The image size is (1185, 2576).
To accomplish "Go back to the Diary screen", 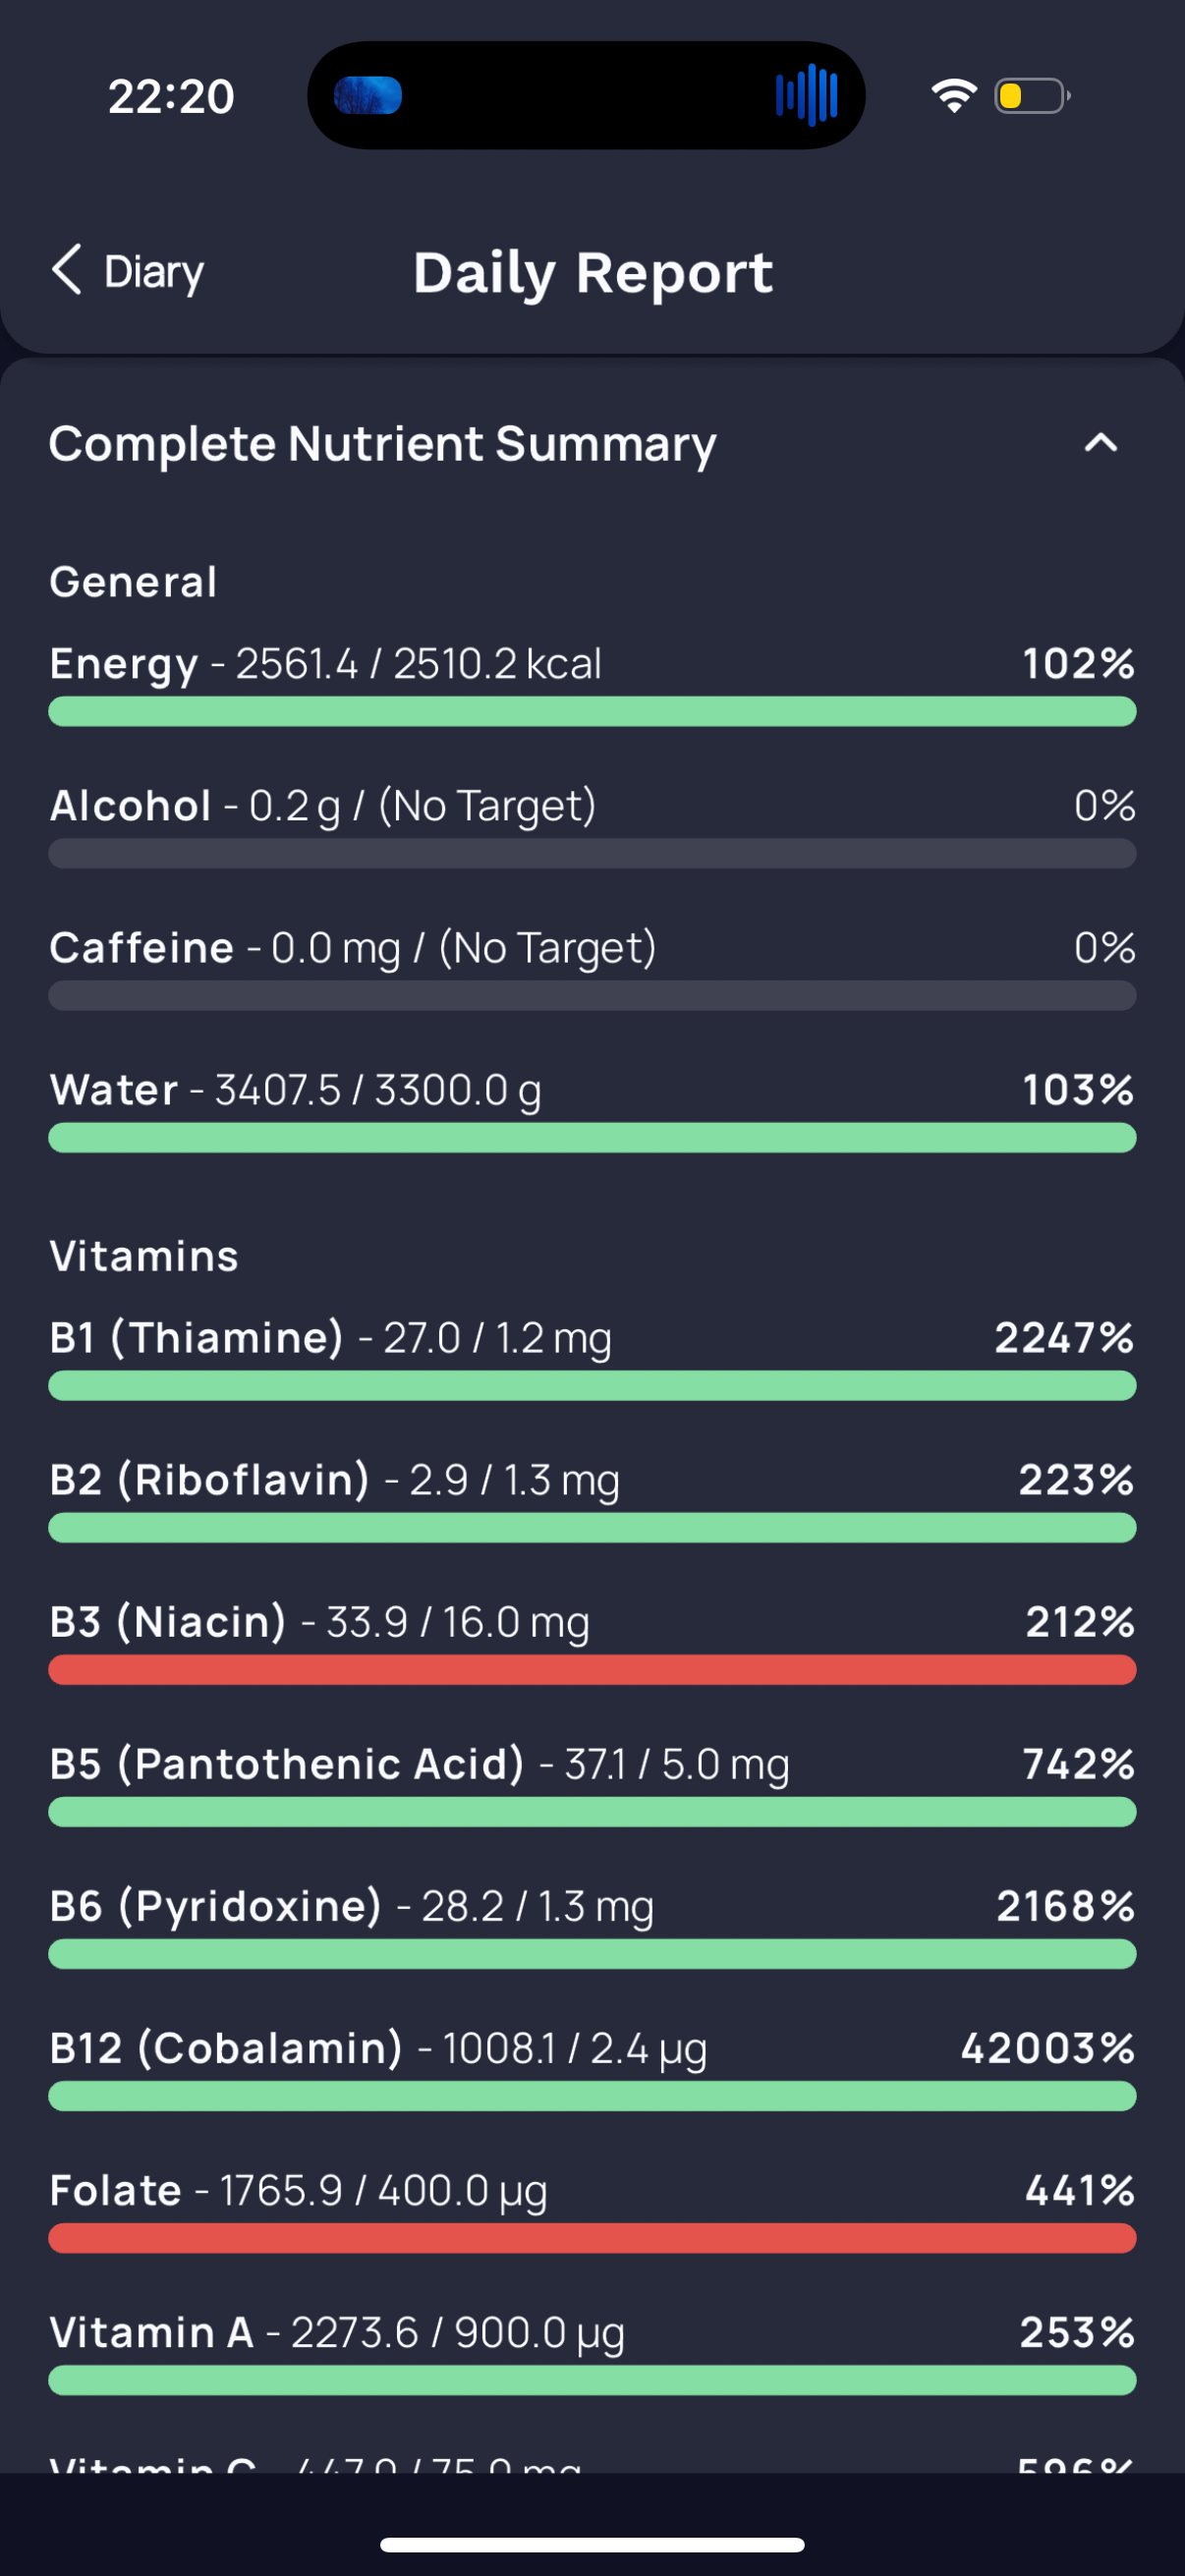I will tap(127, 271).
